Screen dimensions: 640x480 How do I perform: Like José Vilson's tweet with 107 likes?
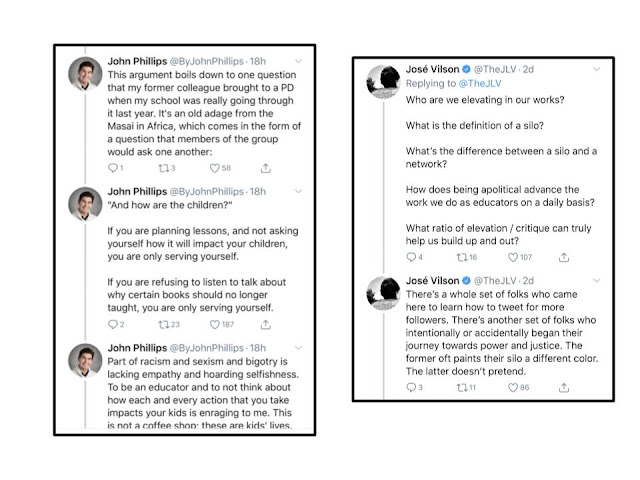coord(513,257)
